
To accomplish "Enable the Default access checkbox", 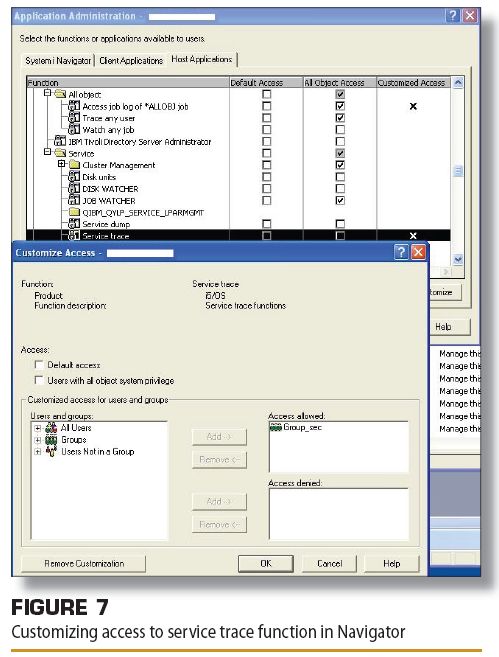I will click(x=39, y=365).
